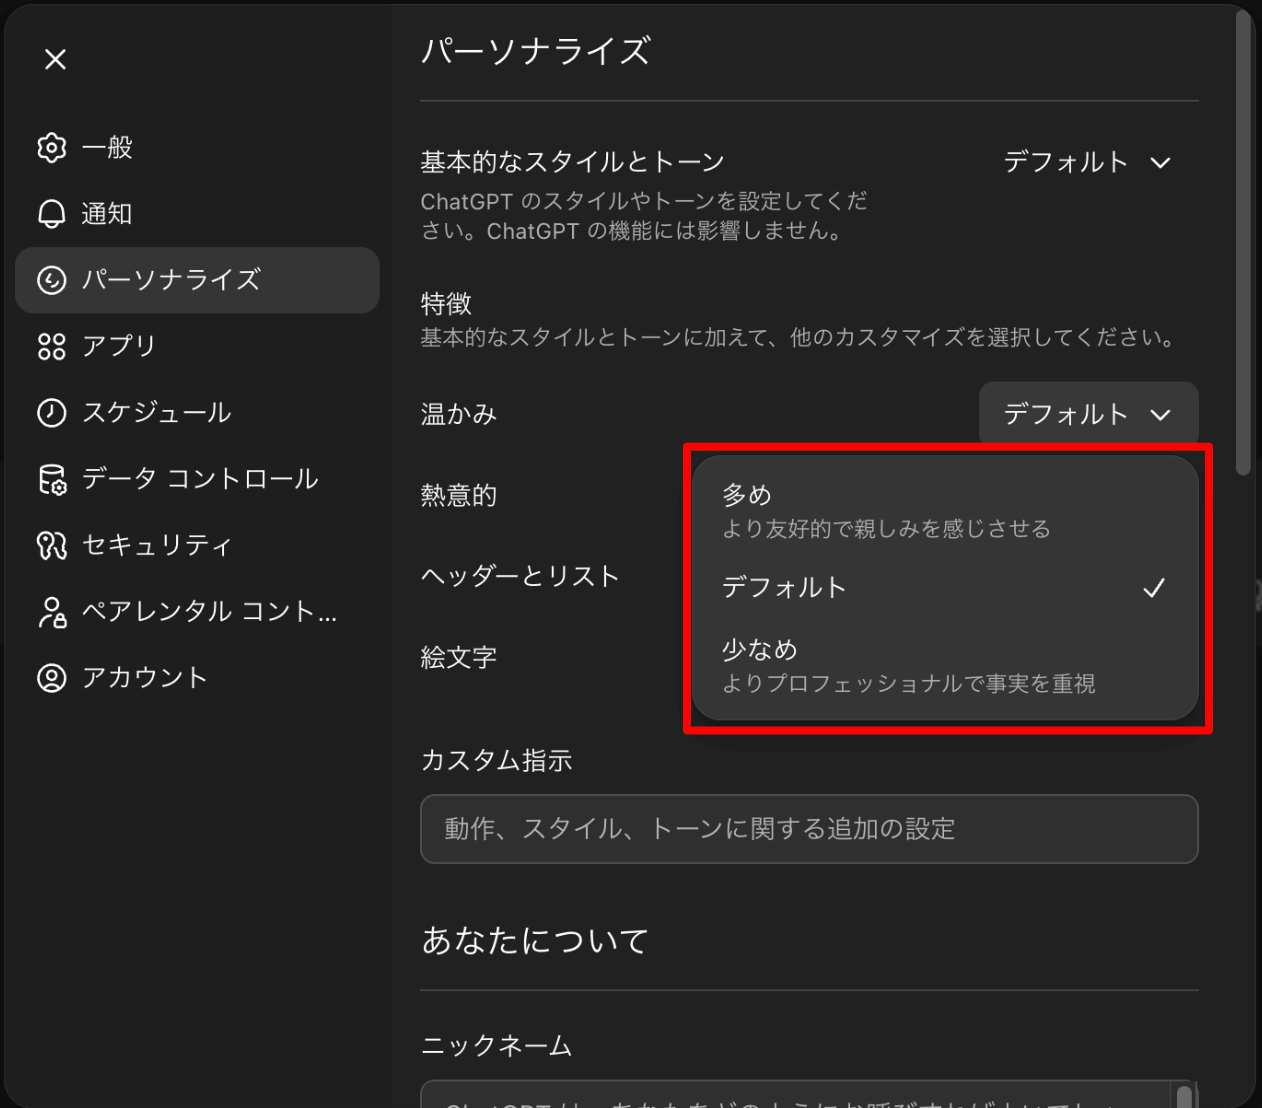The height and width of the screenshot is (1108, 1262).
Task: Click the key icon for セキュリティ
Action: point(52,545)
